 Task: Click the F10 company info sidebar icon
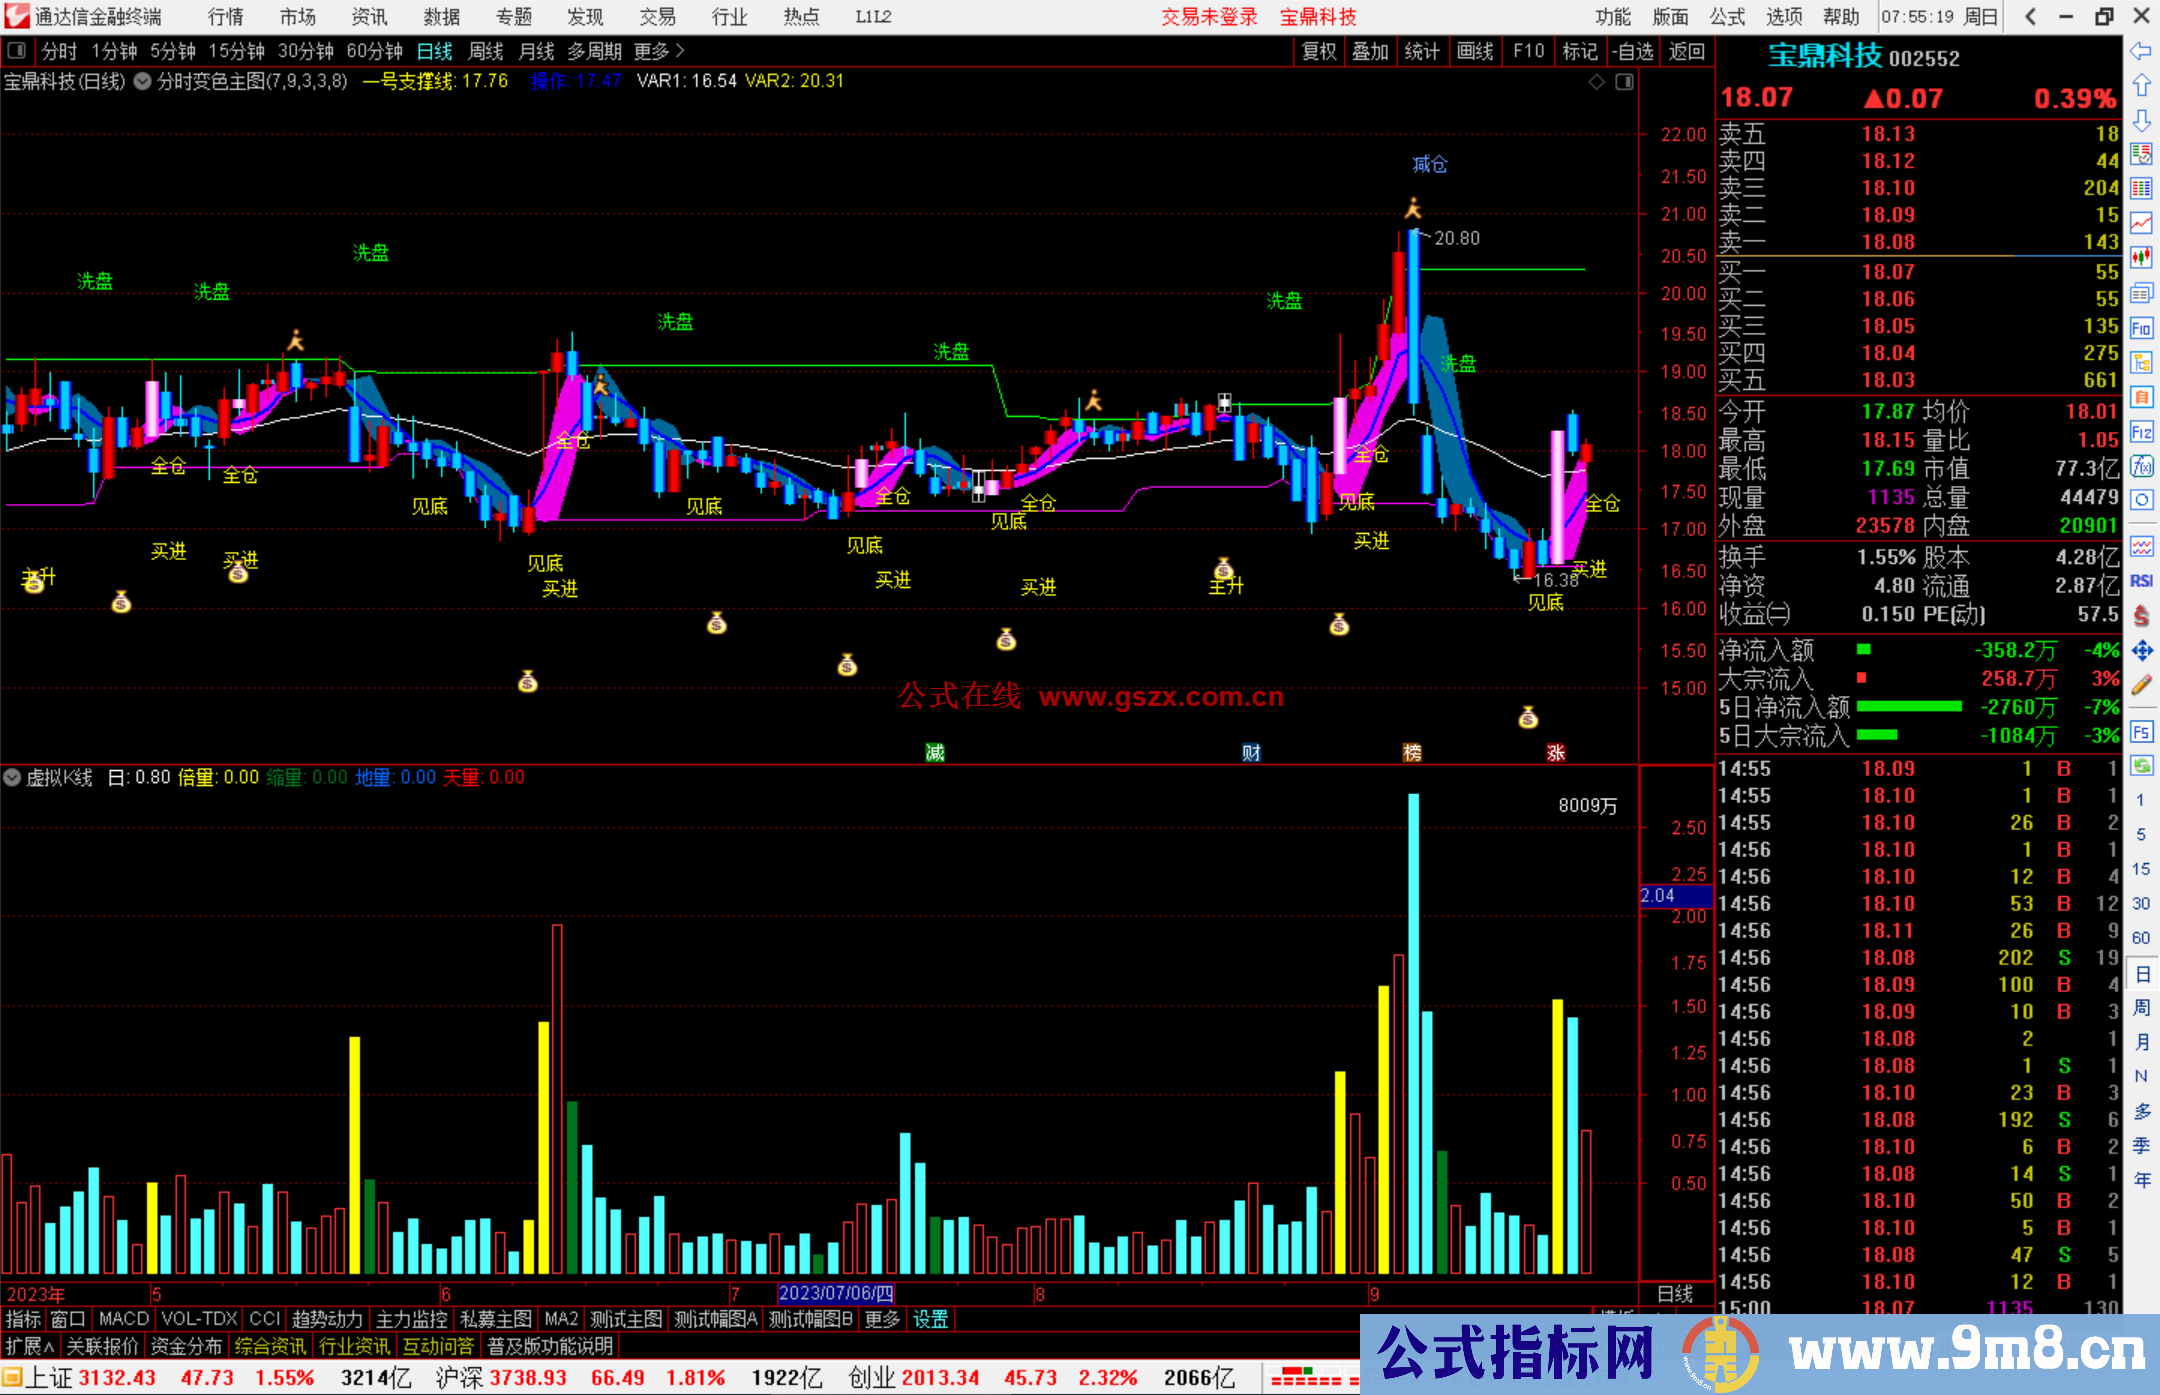click(x=2141, y=329)
